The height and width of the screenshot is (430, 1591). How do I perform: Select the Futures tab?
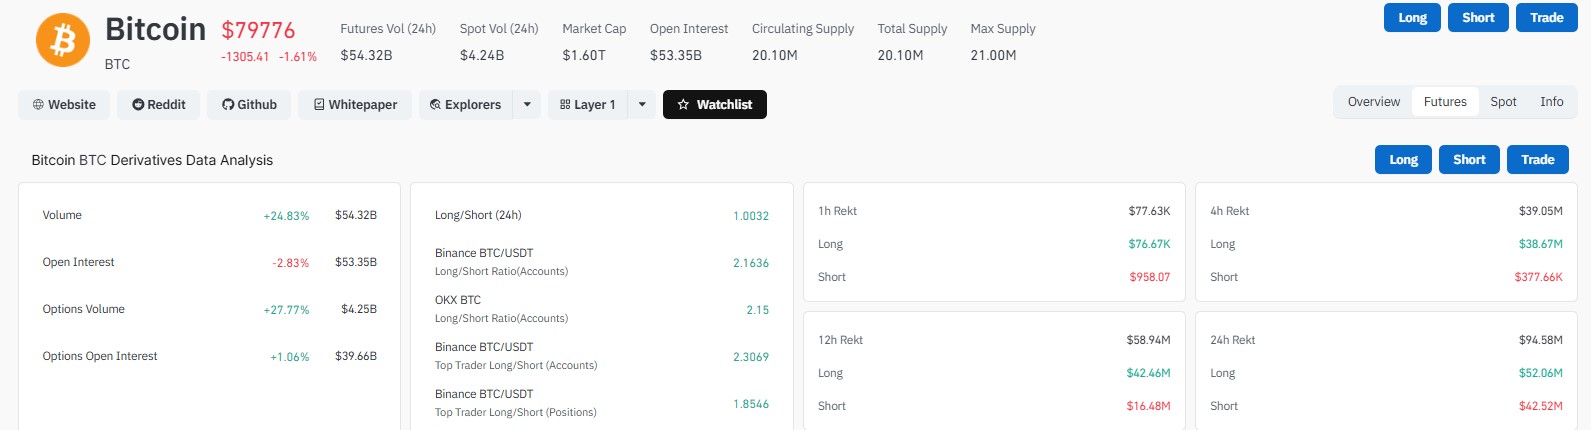(1445, 102)
